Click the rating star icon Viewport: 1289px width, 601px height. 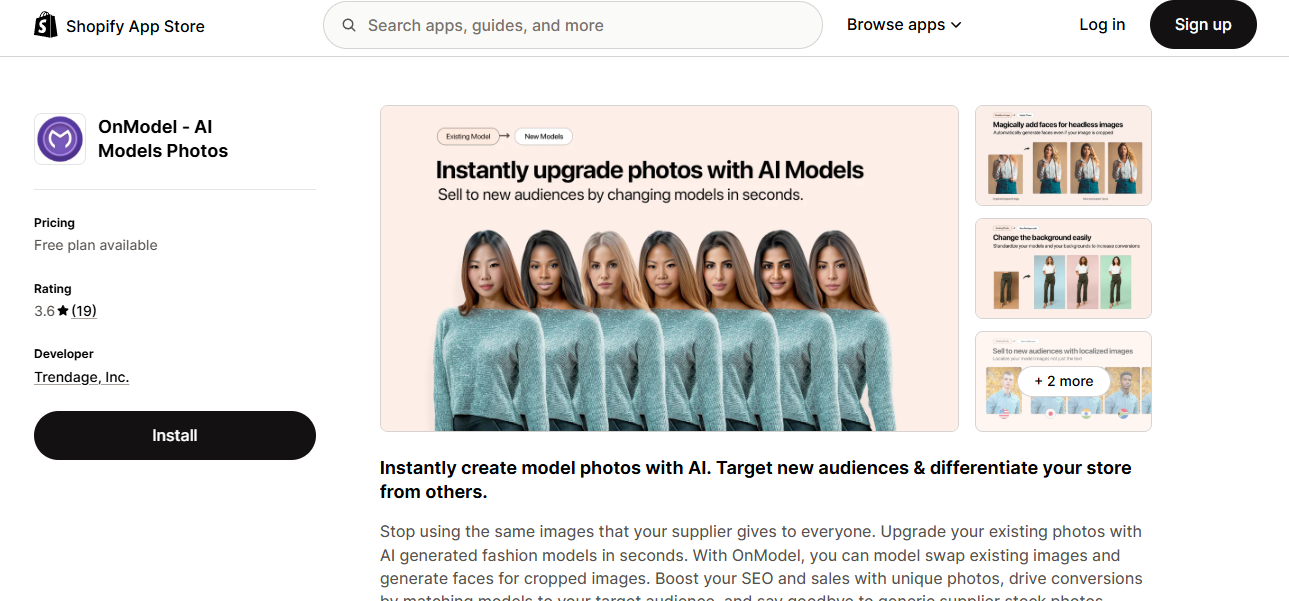tap(63, 311)
